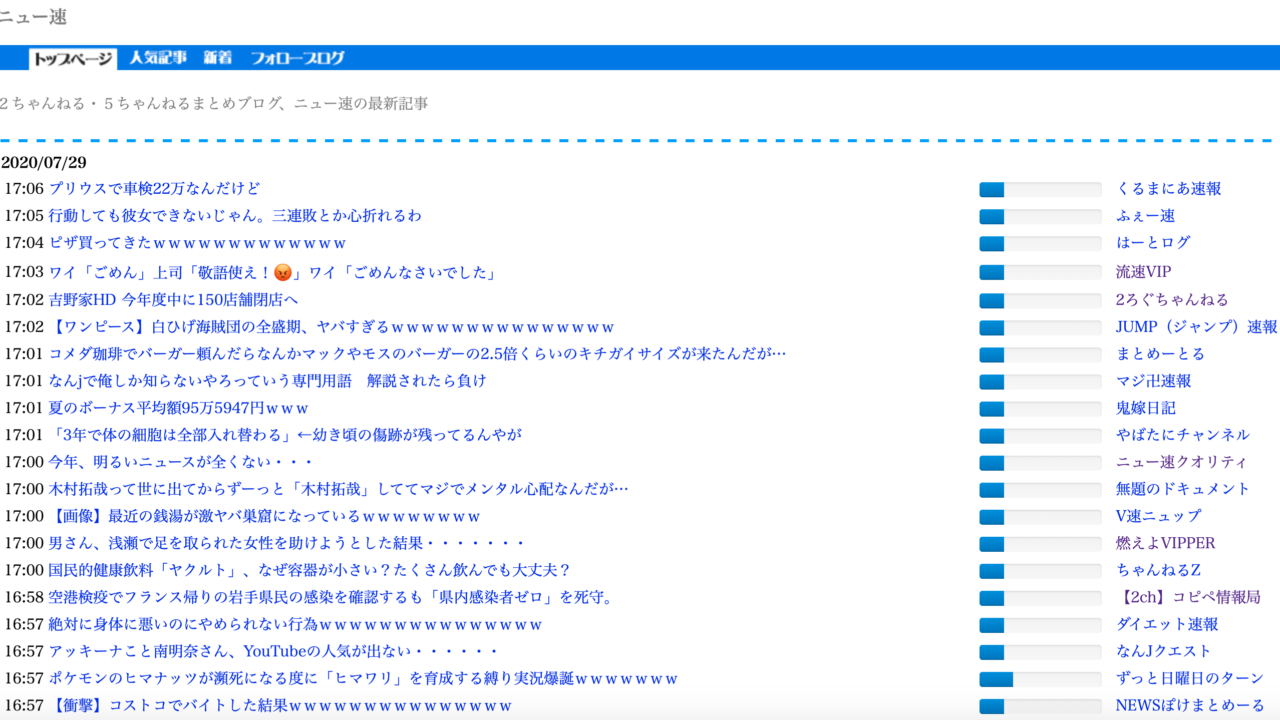The width and height of the screenshot is (1280, 720).
Task: Visit blog V速ニュップ
Action: (x=1159, y=517)
